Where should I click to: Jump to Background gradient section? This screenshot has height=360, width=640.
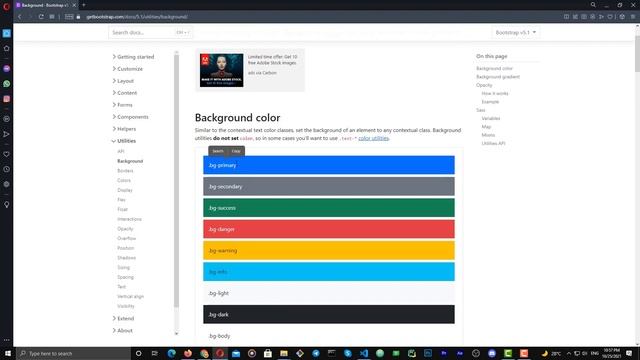498,77
